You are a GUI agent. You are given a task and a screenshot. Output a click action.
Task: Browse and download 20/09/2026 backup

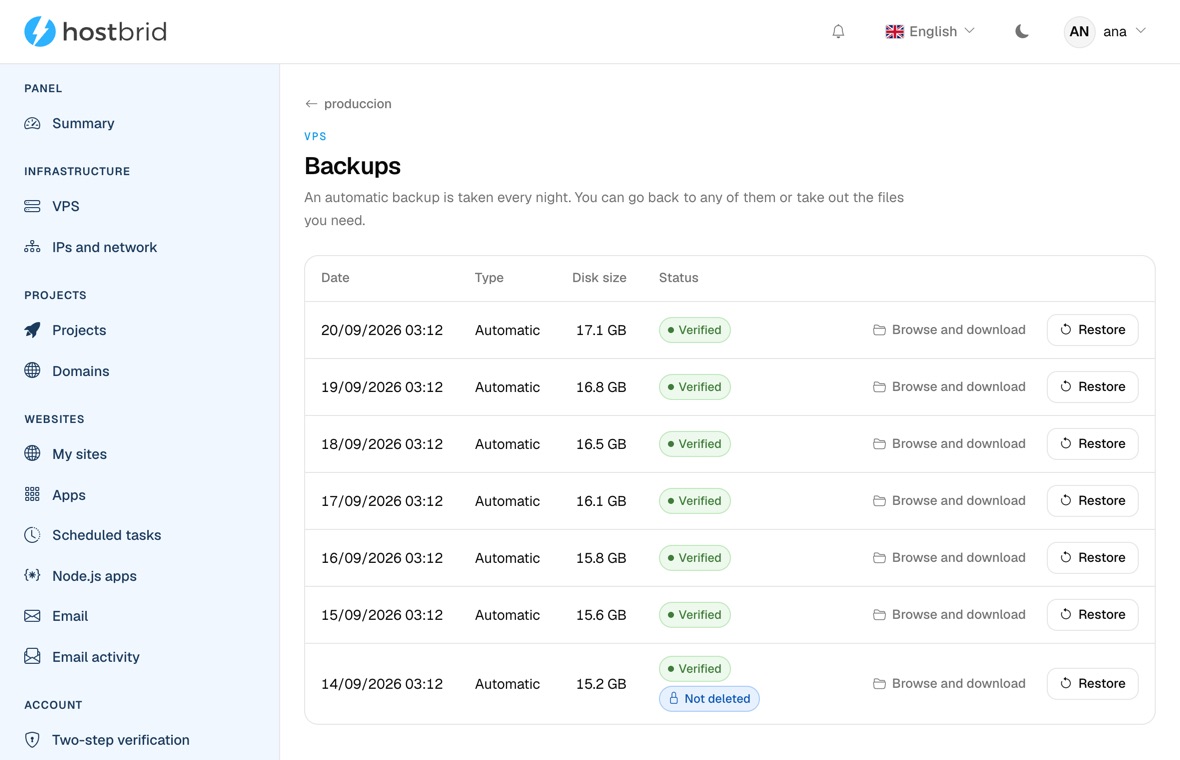949,330
